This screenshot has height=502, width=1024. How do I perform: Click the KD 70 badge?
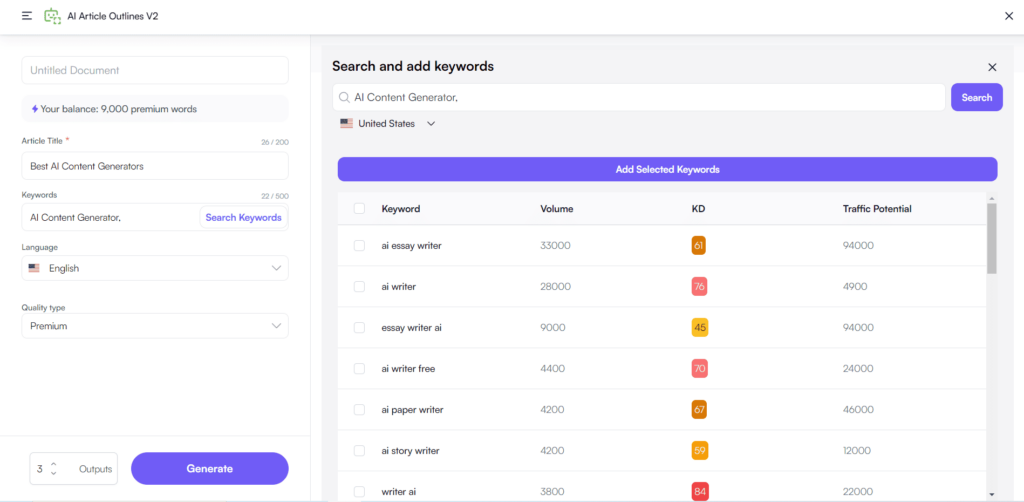coord(699,369)
